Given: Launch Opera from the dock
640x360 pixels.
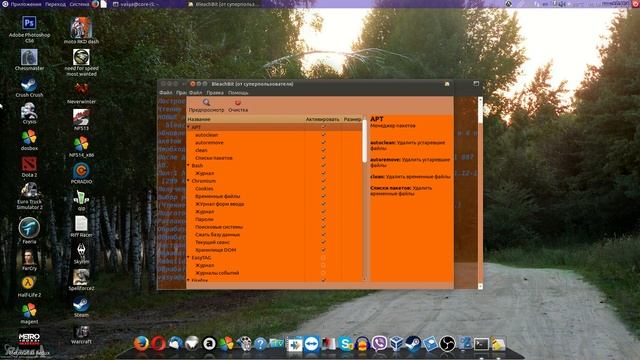Looking at the screenshot, I should click(158, 344).
